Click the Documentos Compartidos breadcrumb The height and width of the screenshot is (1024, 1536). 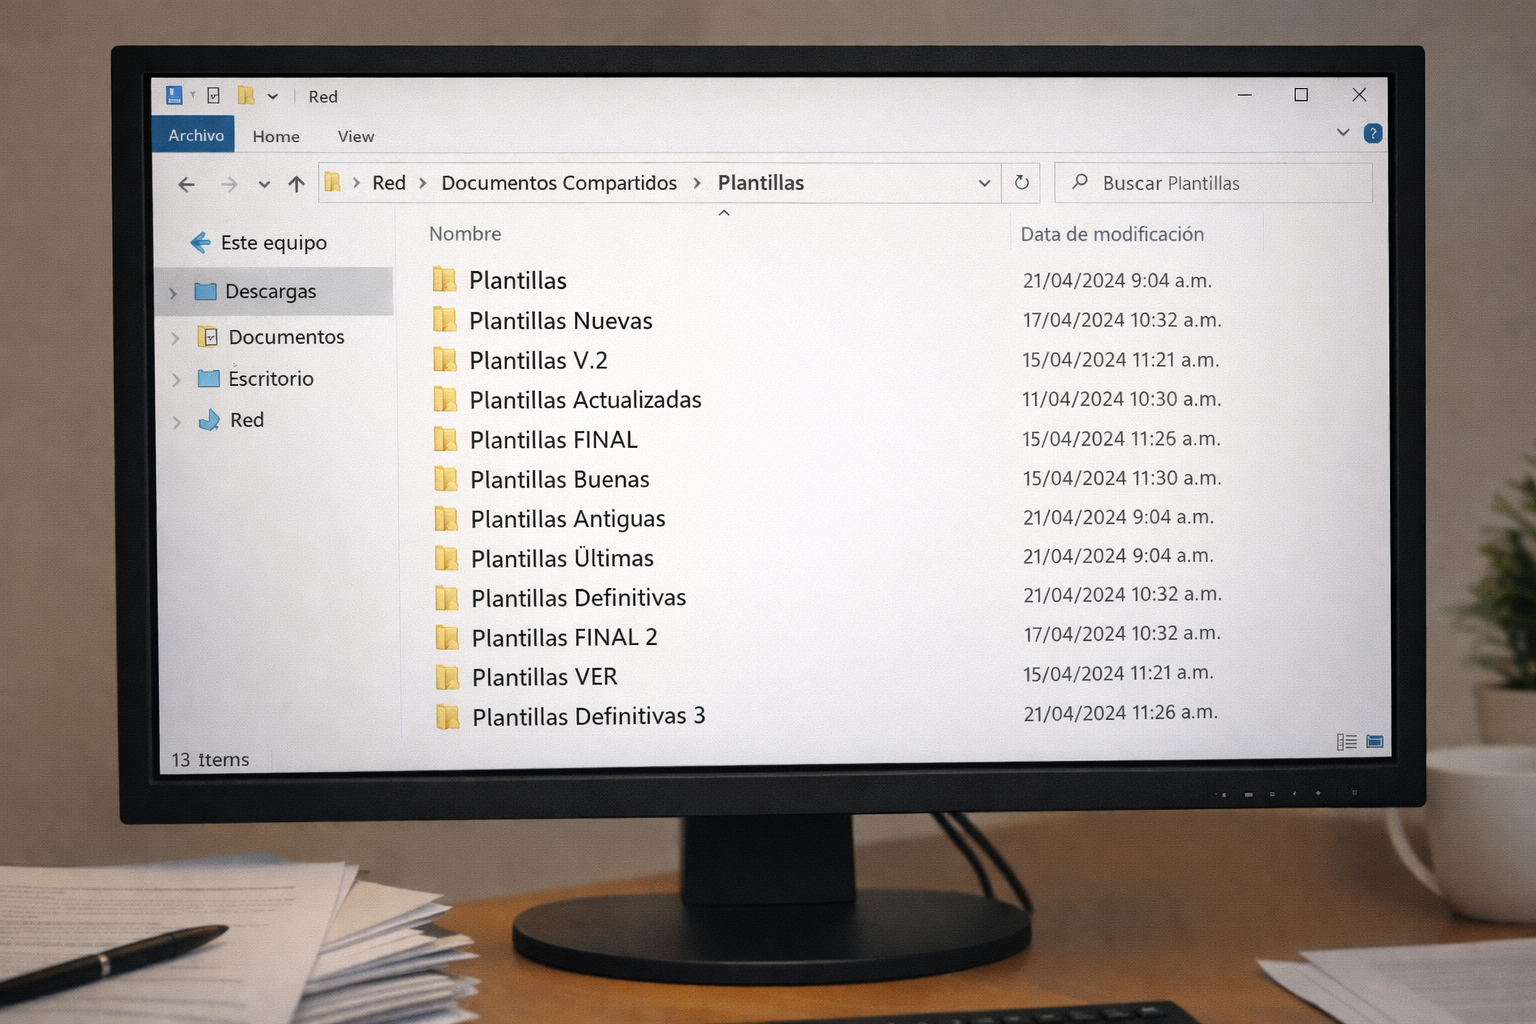pyautogui.click(x=559, y=183)
